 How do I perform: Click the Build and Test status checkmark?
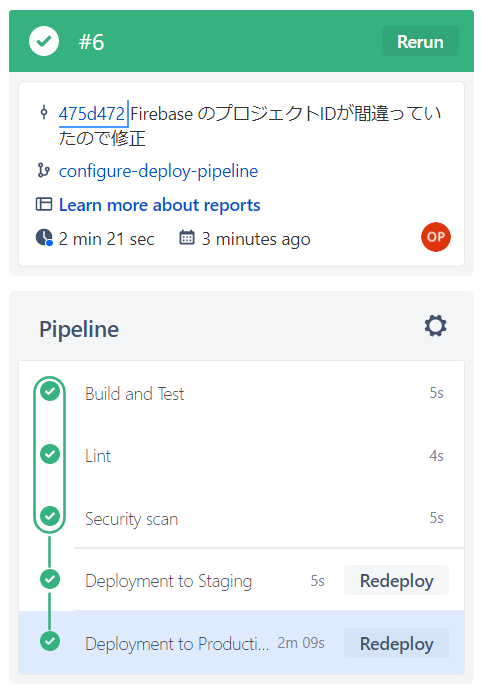click(x=50, y=391)
